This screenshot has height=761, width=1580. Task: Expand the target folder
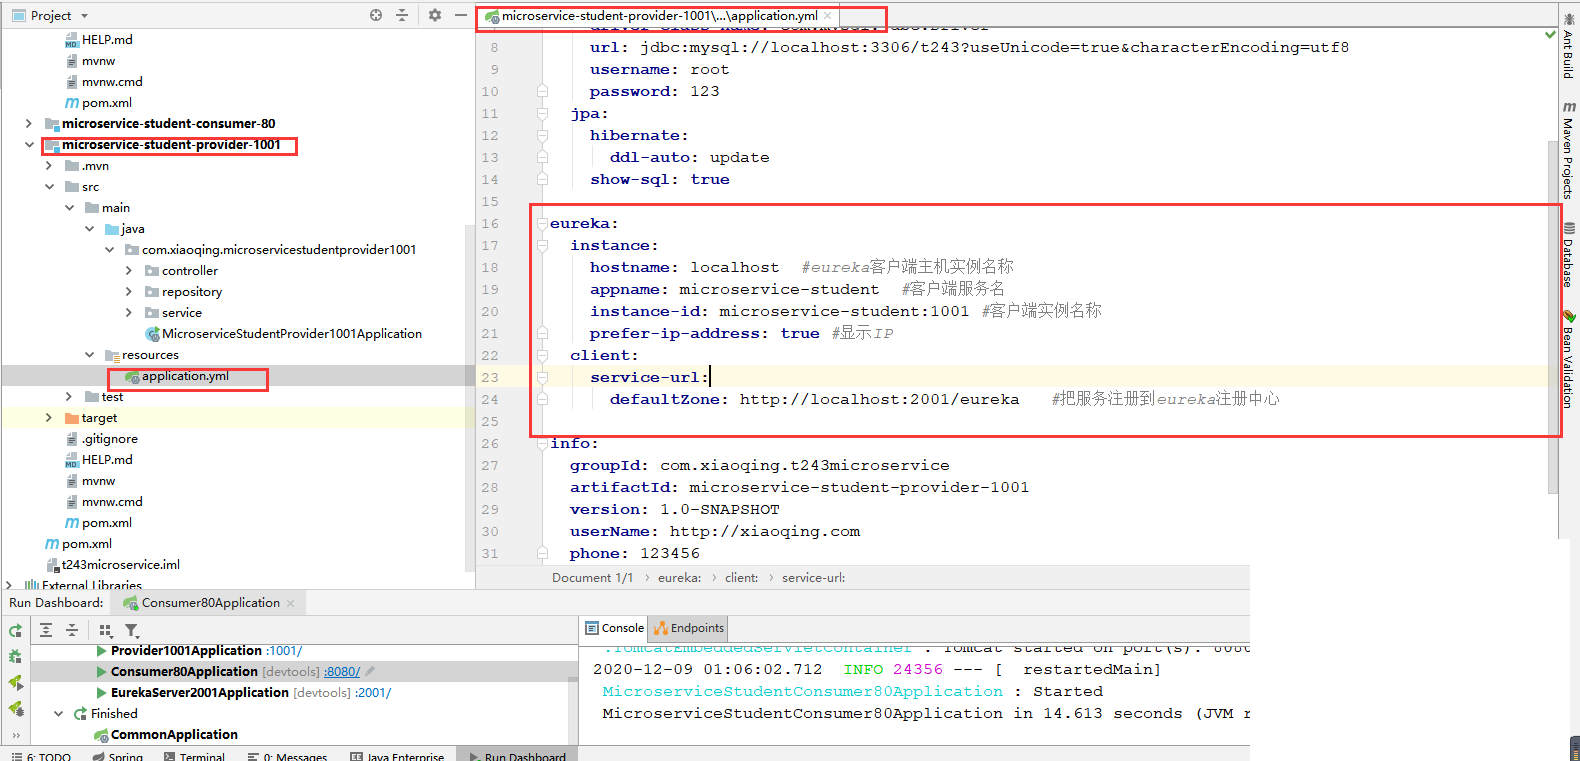[49, 418]
